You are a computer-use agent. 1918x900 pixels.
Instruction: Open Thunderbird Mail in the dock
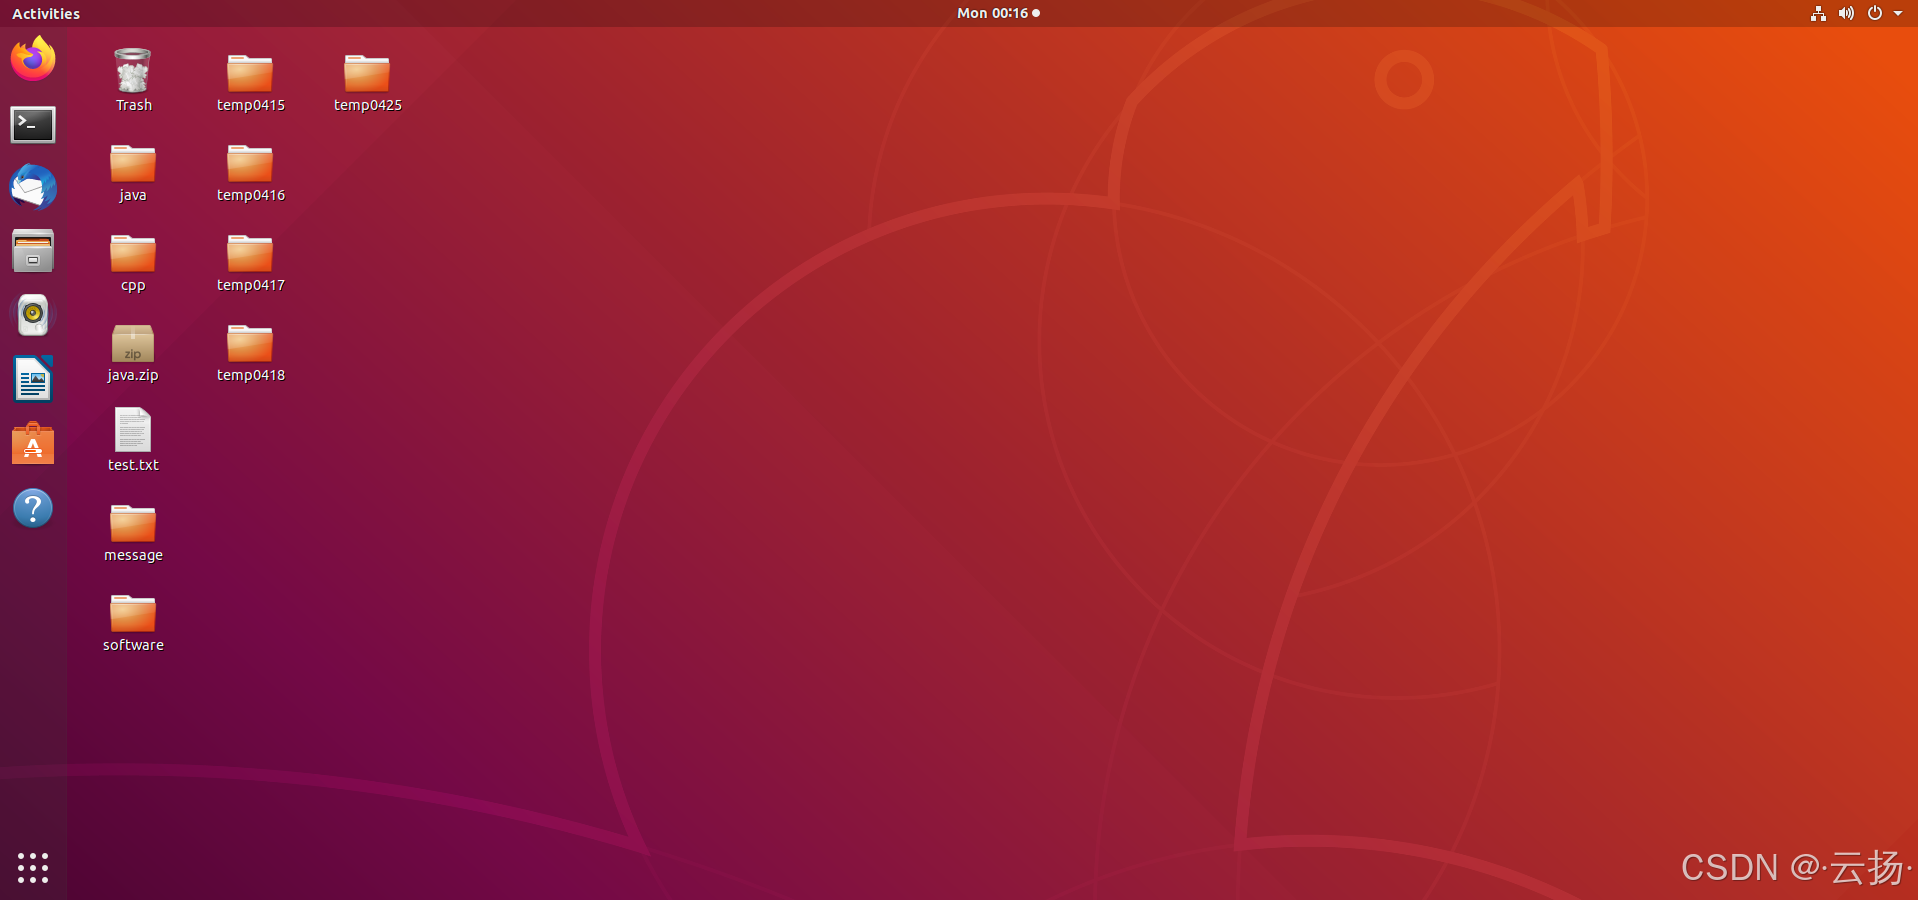click(x=33, y=188)
